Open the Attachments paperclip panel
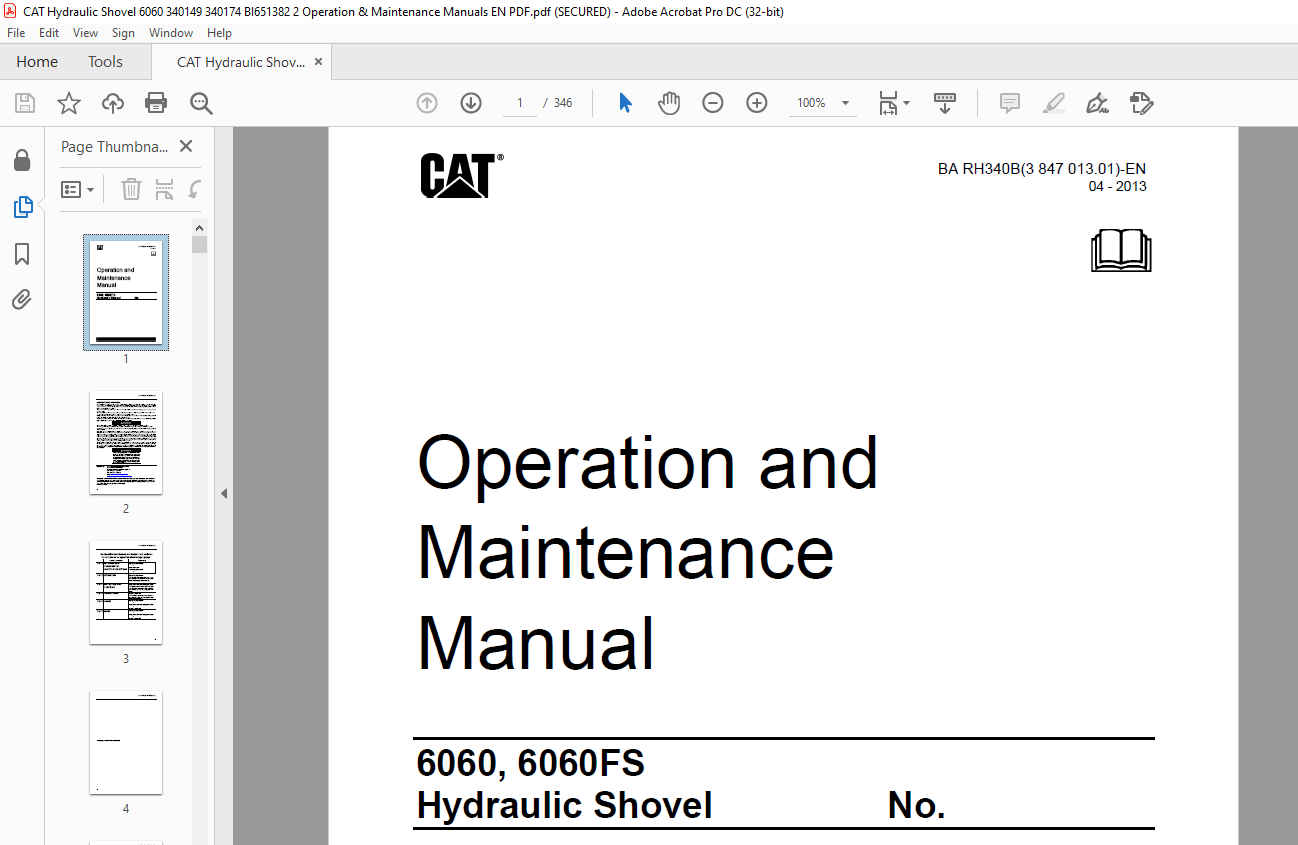1298x845 pixels. pyautogui.click(x=22, y=299)
